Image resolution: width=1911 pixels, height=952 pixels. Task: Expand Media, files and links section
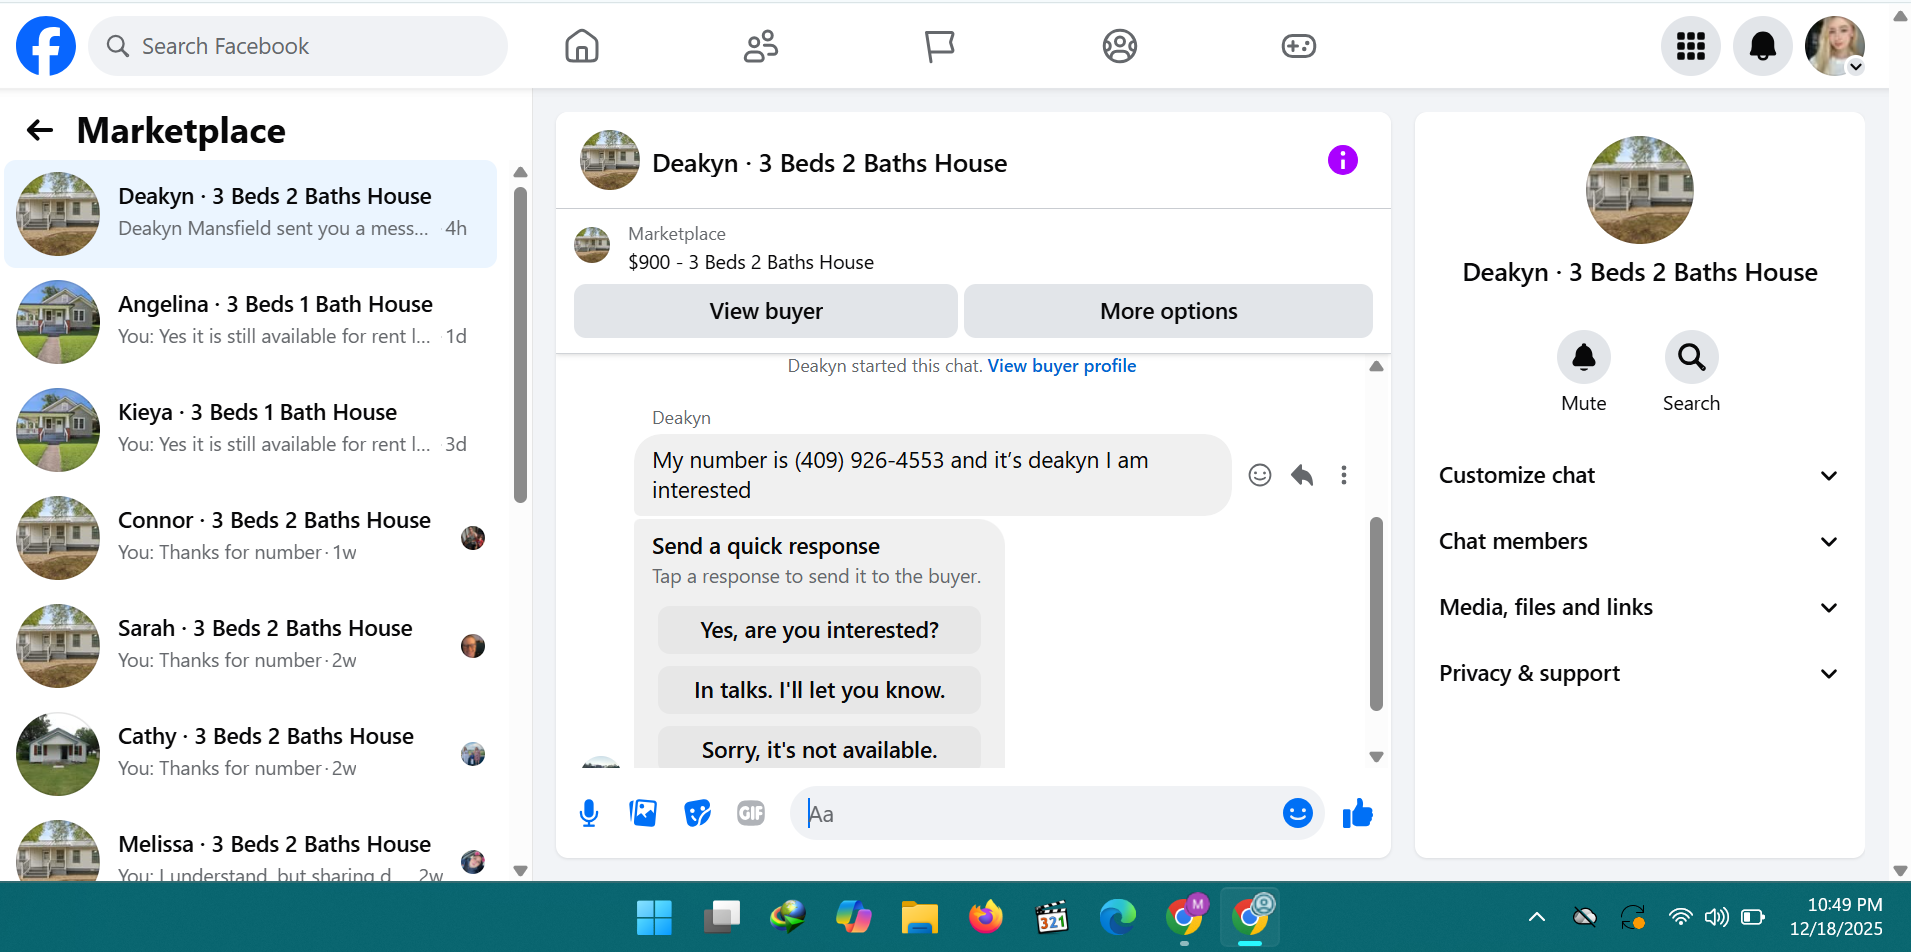(1639, 608)
